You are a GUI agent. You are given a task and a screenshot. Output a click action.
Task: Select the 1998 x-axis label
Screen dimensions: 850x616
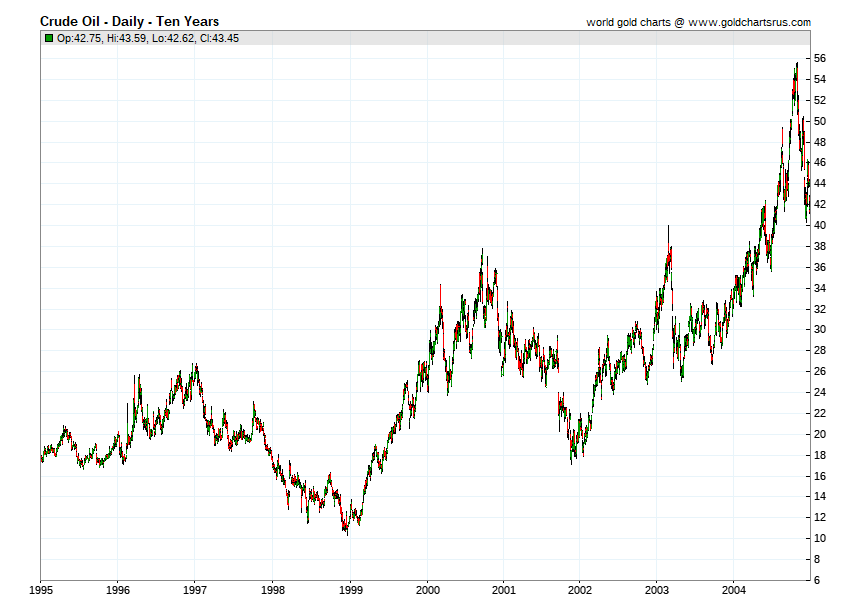(273, 590)
